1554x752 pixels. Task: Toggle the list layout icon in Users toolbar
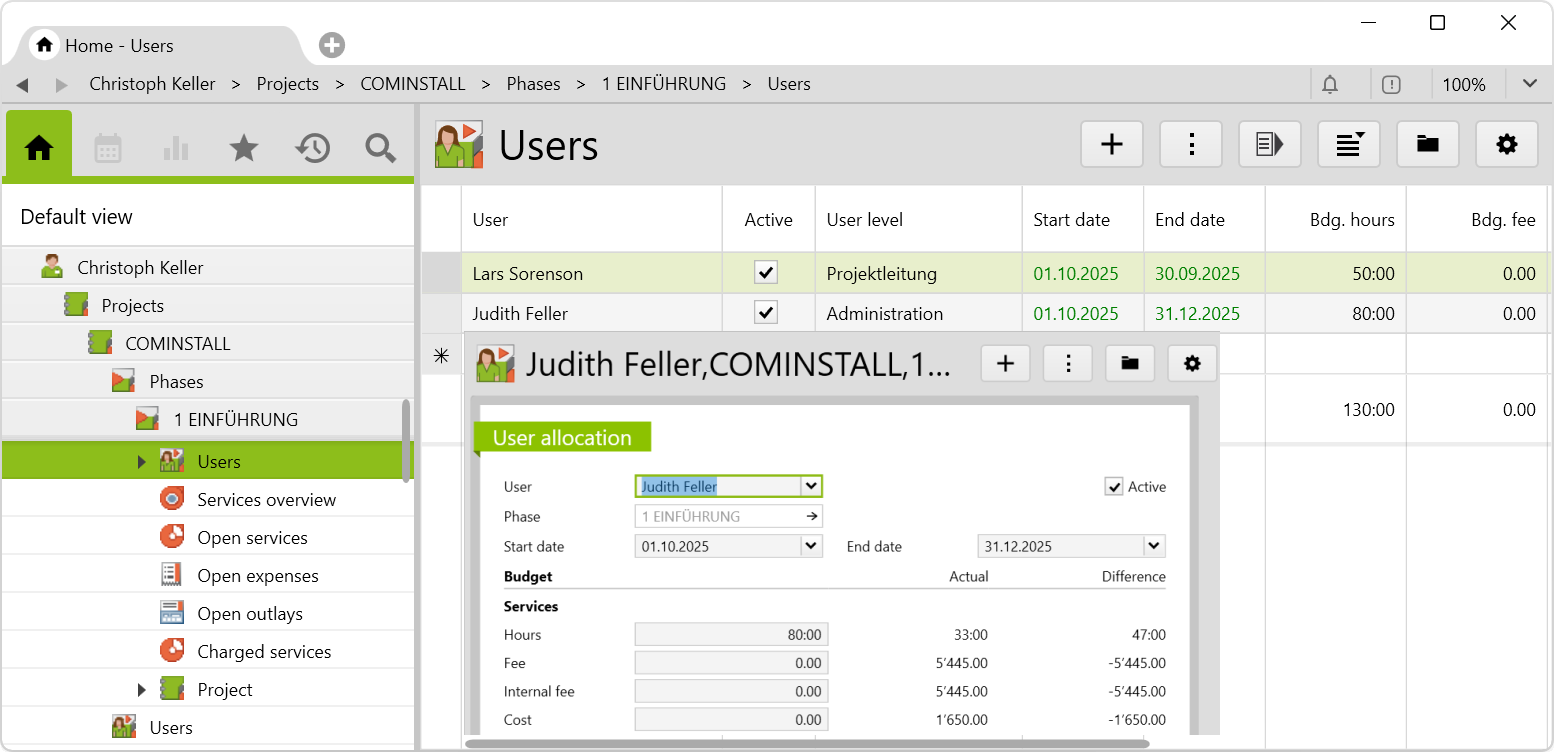tap(1348, 145)
